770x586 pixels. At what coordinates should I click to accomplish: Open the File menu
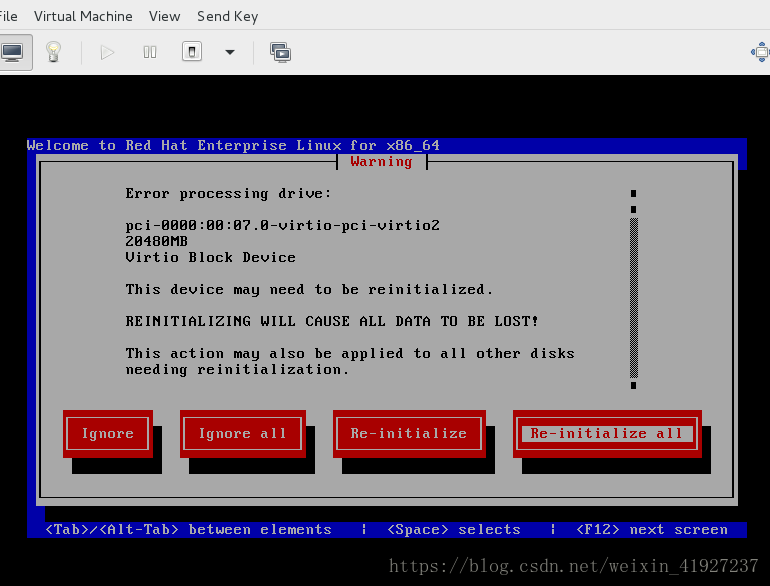point(8,16)
